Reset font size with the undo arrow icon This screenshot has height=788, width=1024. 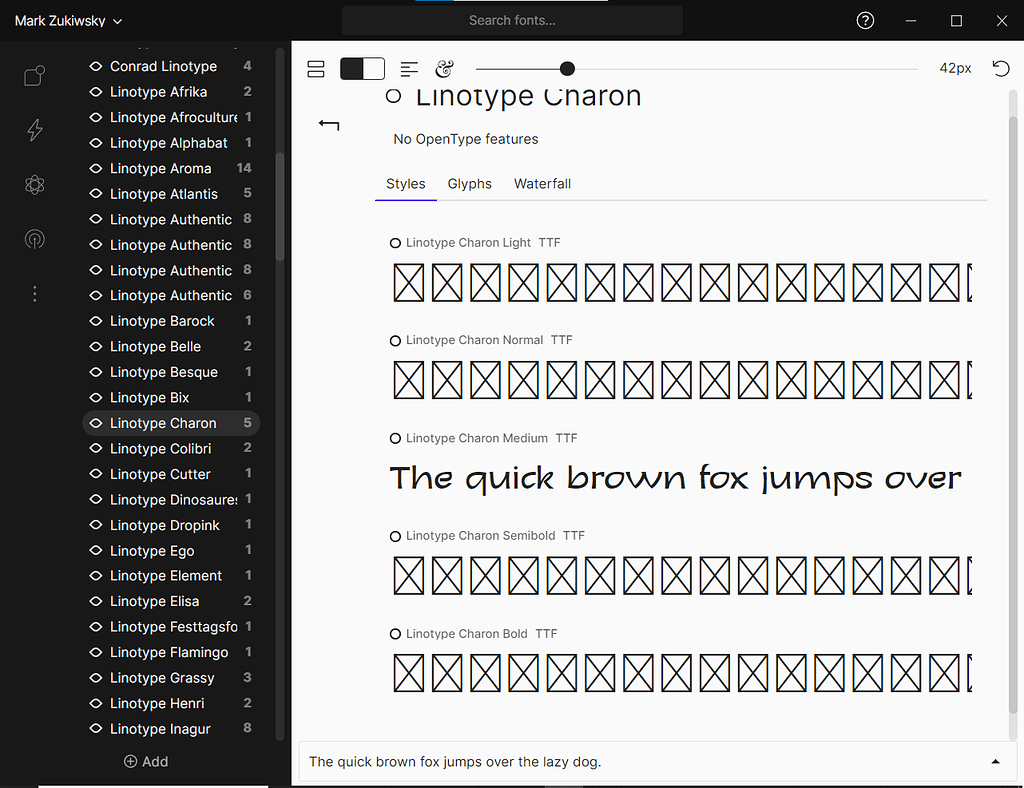(1000, 67)
